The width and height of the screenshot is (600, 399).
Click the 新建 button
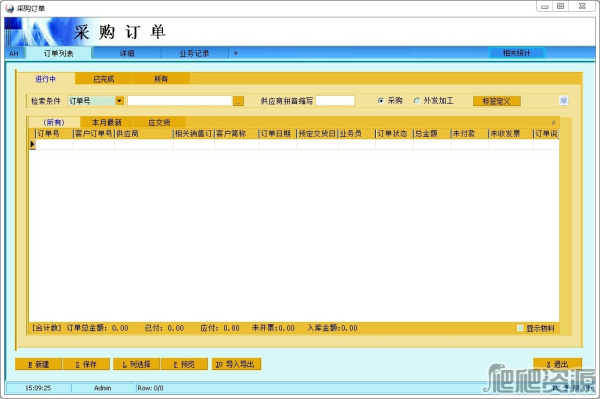click(x=38, y=364)
